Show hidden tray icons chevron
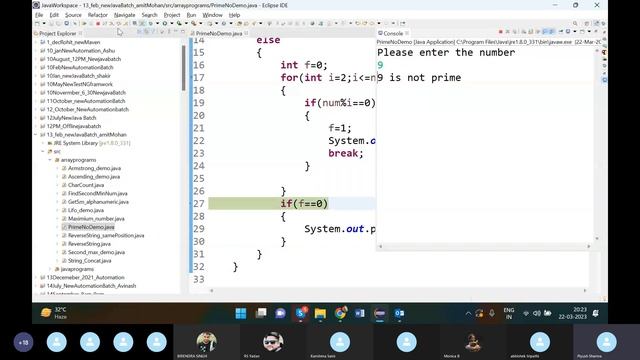640x360 pixels. (468, 313)
